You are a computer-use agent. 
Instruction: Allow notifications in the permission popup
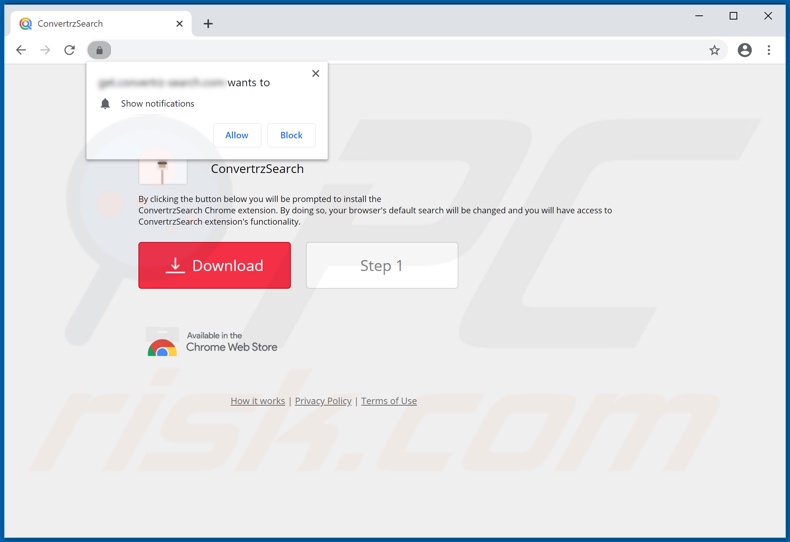point(237,135)
